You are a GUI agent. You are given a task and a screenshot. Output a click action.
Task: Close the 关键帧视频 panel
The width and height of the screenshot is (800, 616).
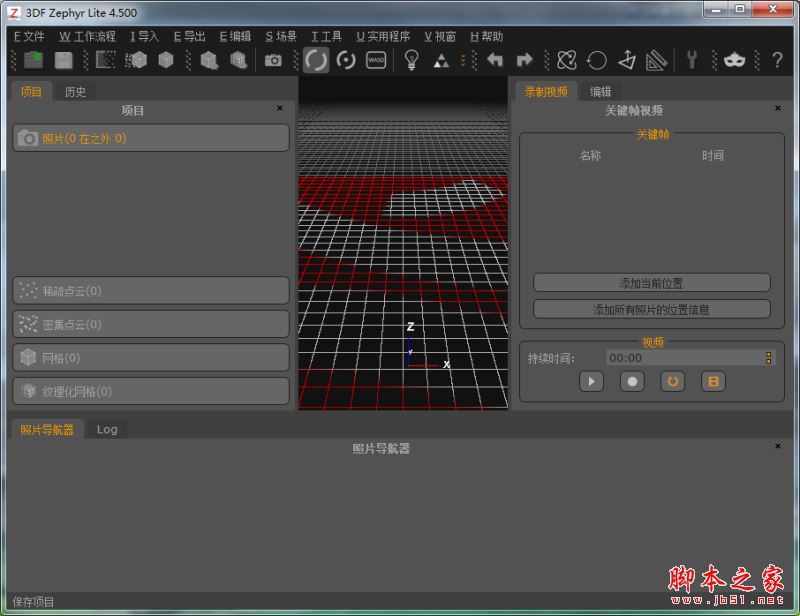point(778,108)
